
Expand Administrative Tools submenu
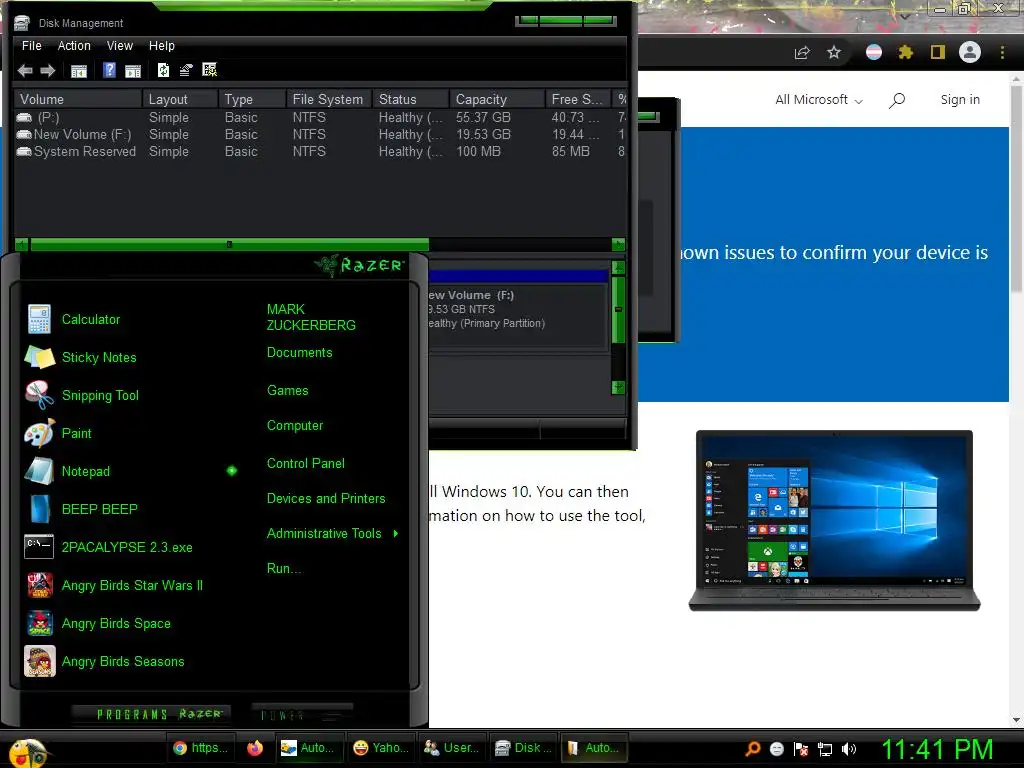point(332,534)
